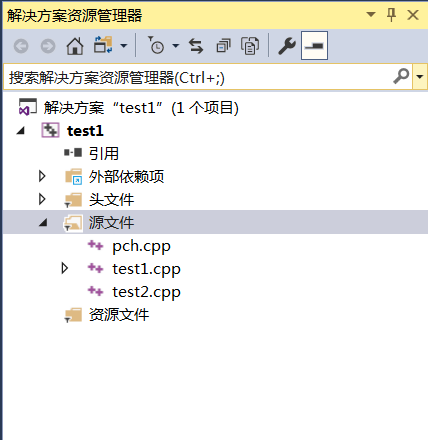Toggle the Preview Selected Items button
The width and height of the screenshot is (428, 440).
[314, 46]
